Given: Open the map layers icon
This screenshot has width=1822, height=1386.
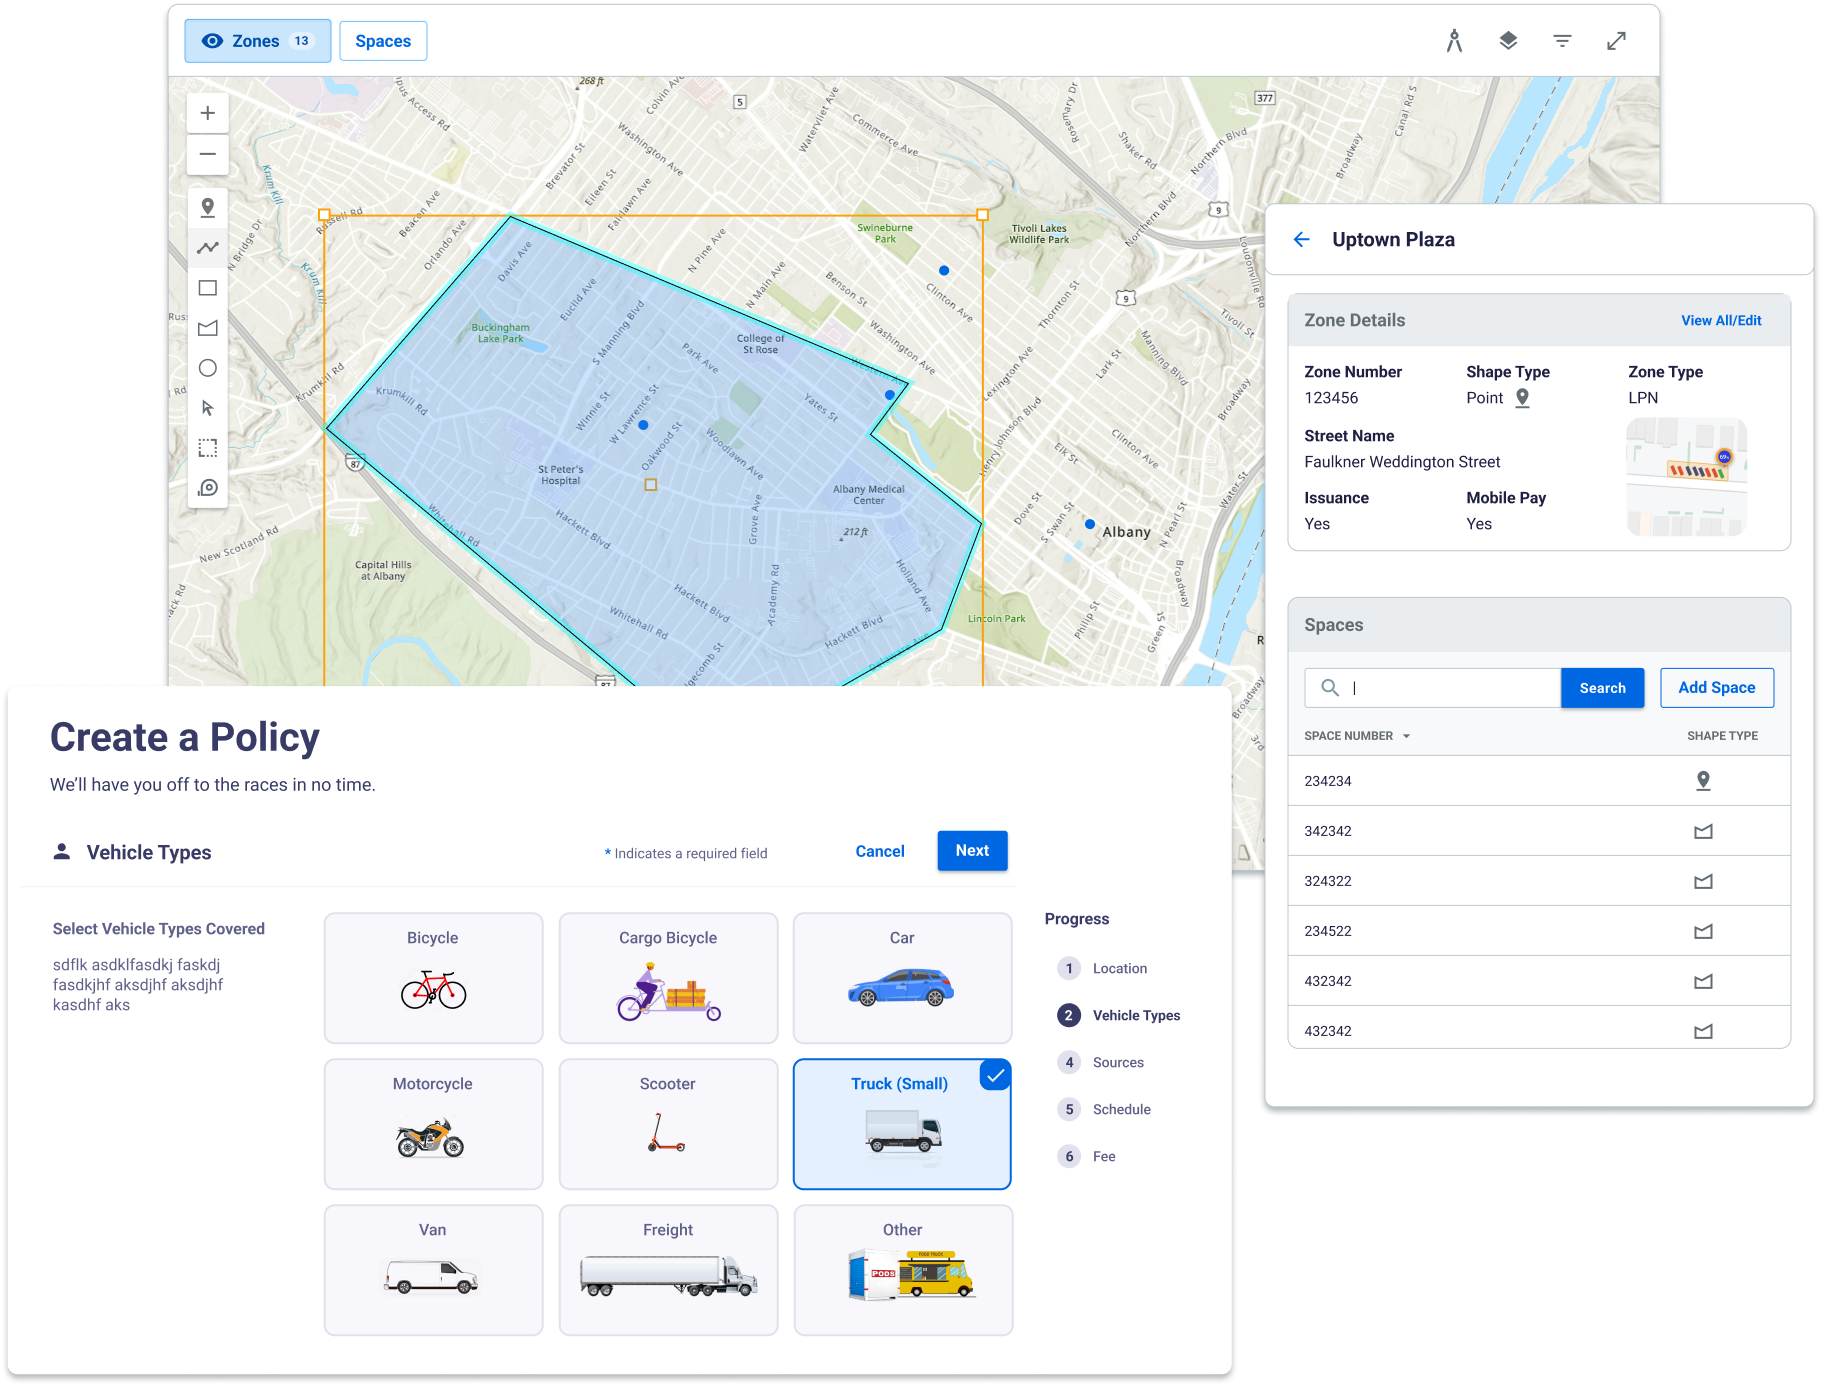Looking at the screenshot, I should click(x=1508, y=41).
